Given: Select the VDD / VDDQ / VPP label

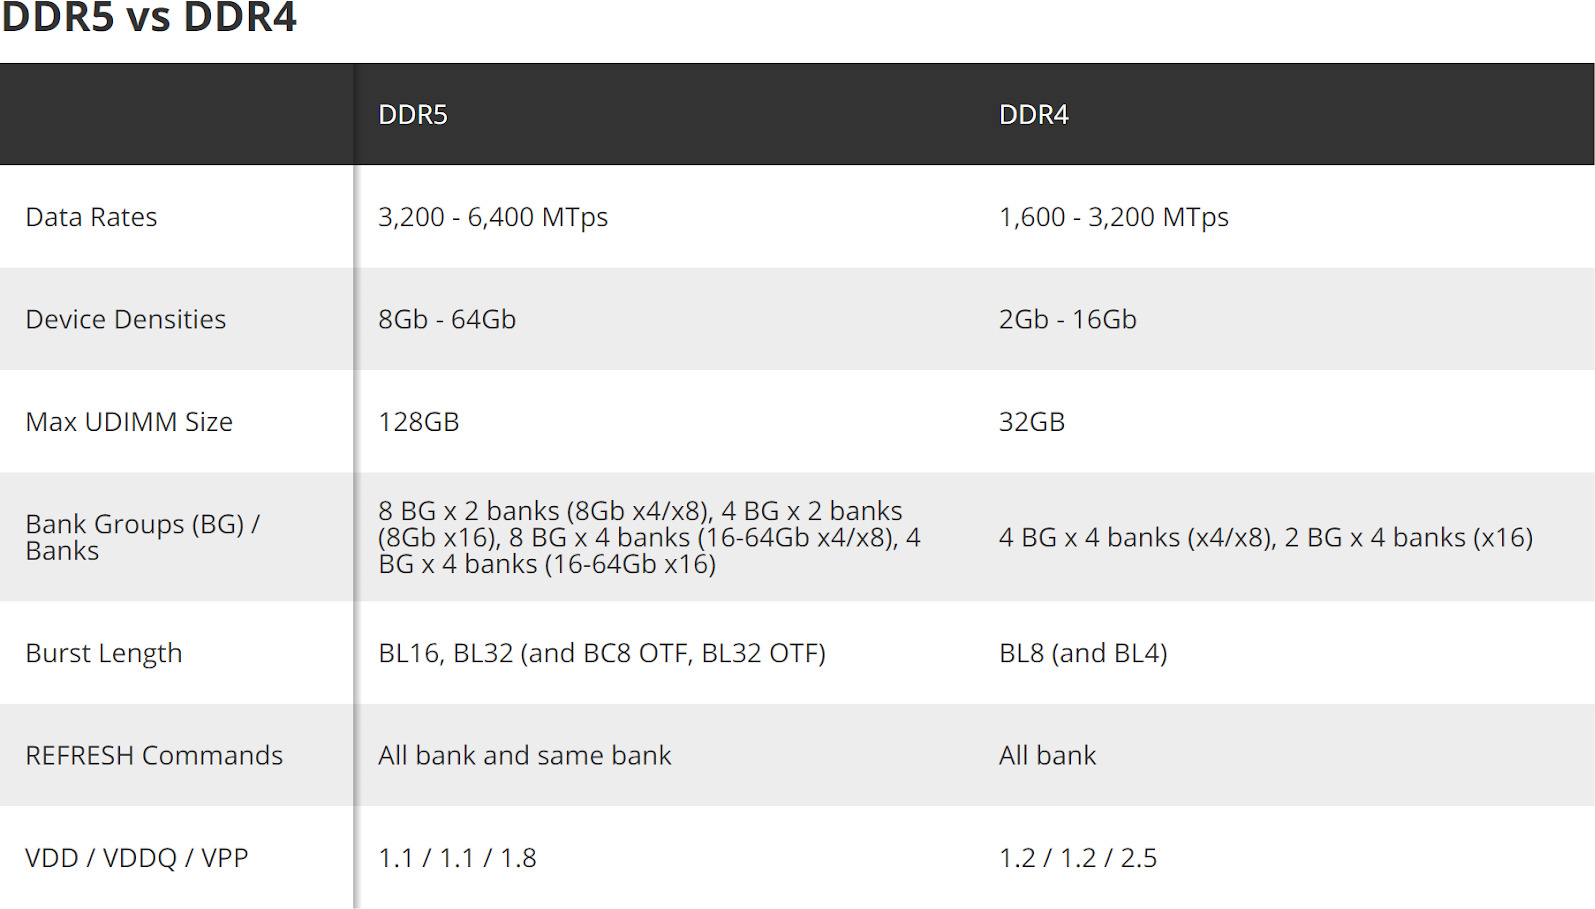Looking at the screenshot, I should [137, 858].
